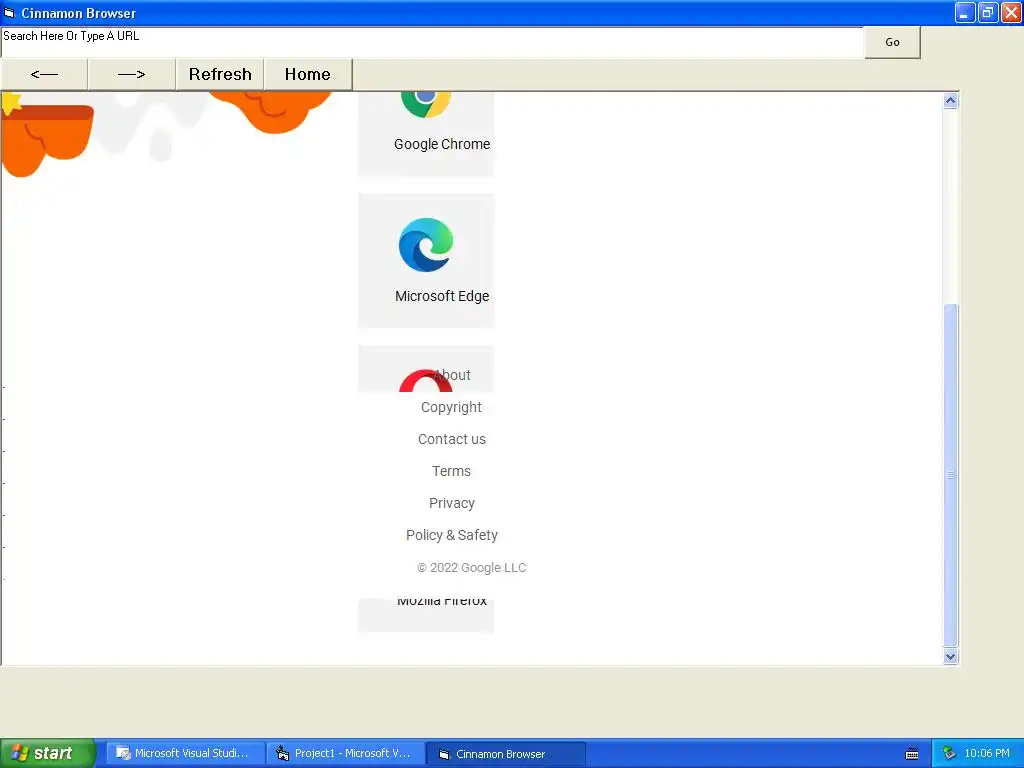This screenshot has height=768, width=1024.
Task: Click the Cinnamon Browser title bar icon
Action: click(9, 12)
